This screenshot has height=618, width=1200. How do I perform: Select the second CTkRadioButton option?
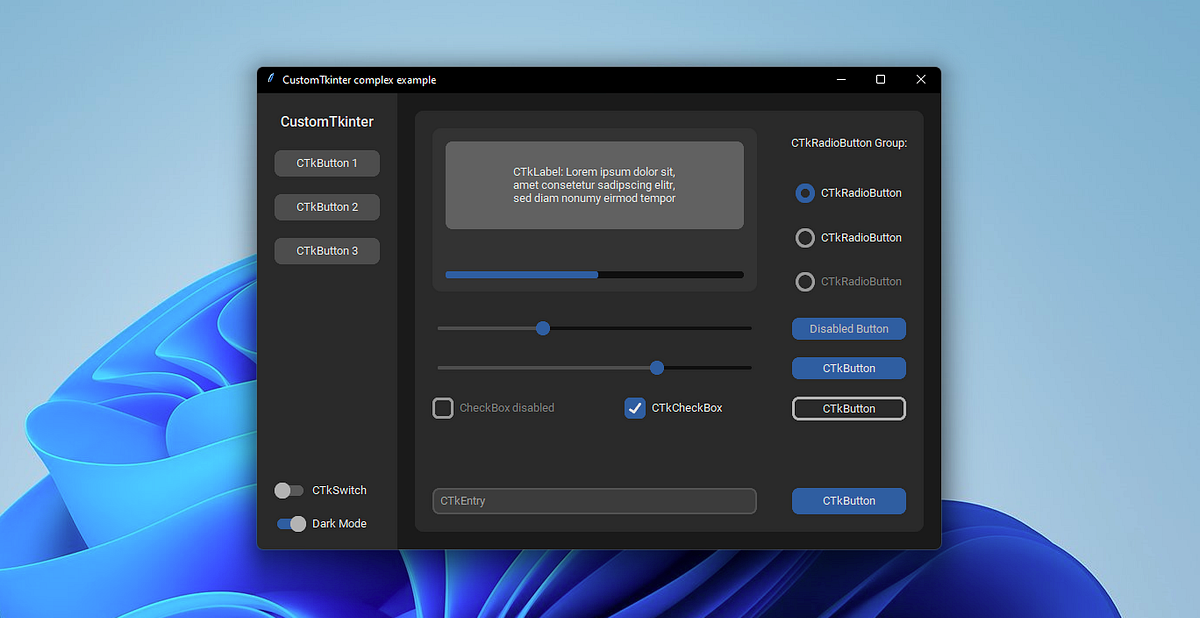pos(805,237)
